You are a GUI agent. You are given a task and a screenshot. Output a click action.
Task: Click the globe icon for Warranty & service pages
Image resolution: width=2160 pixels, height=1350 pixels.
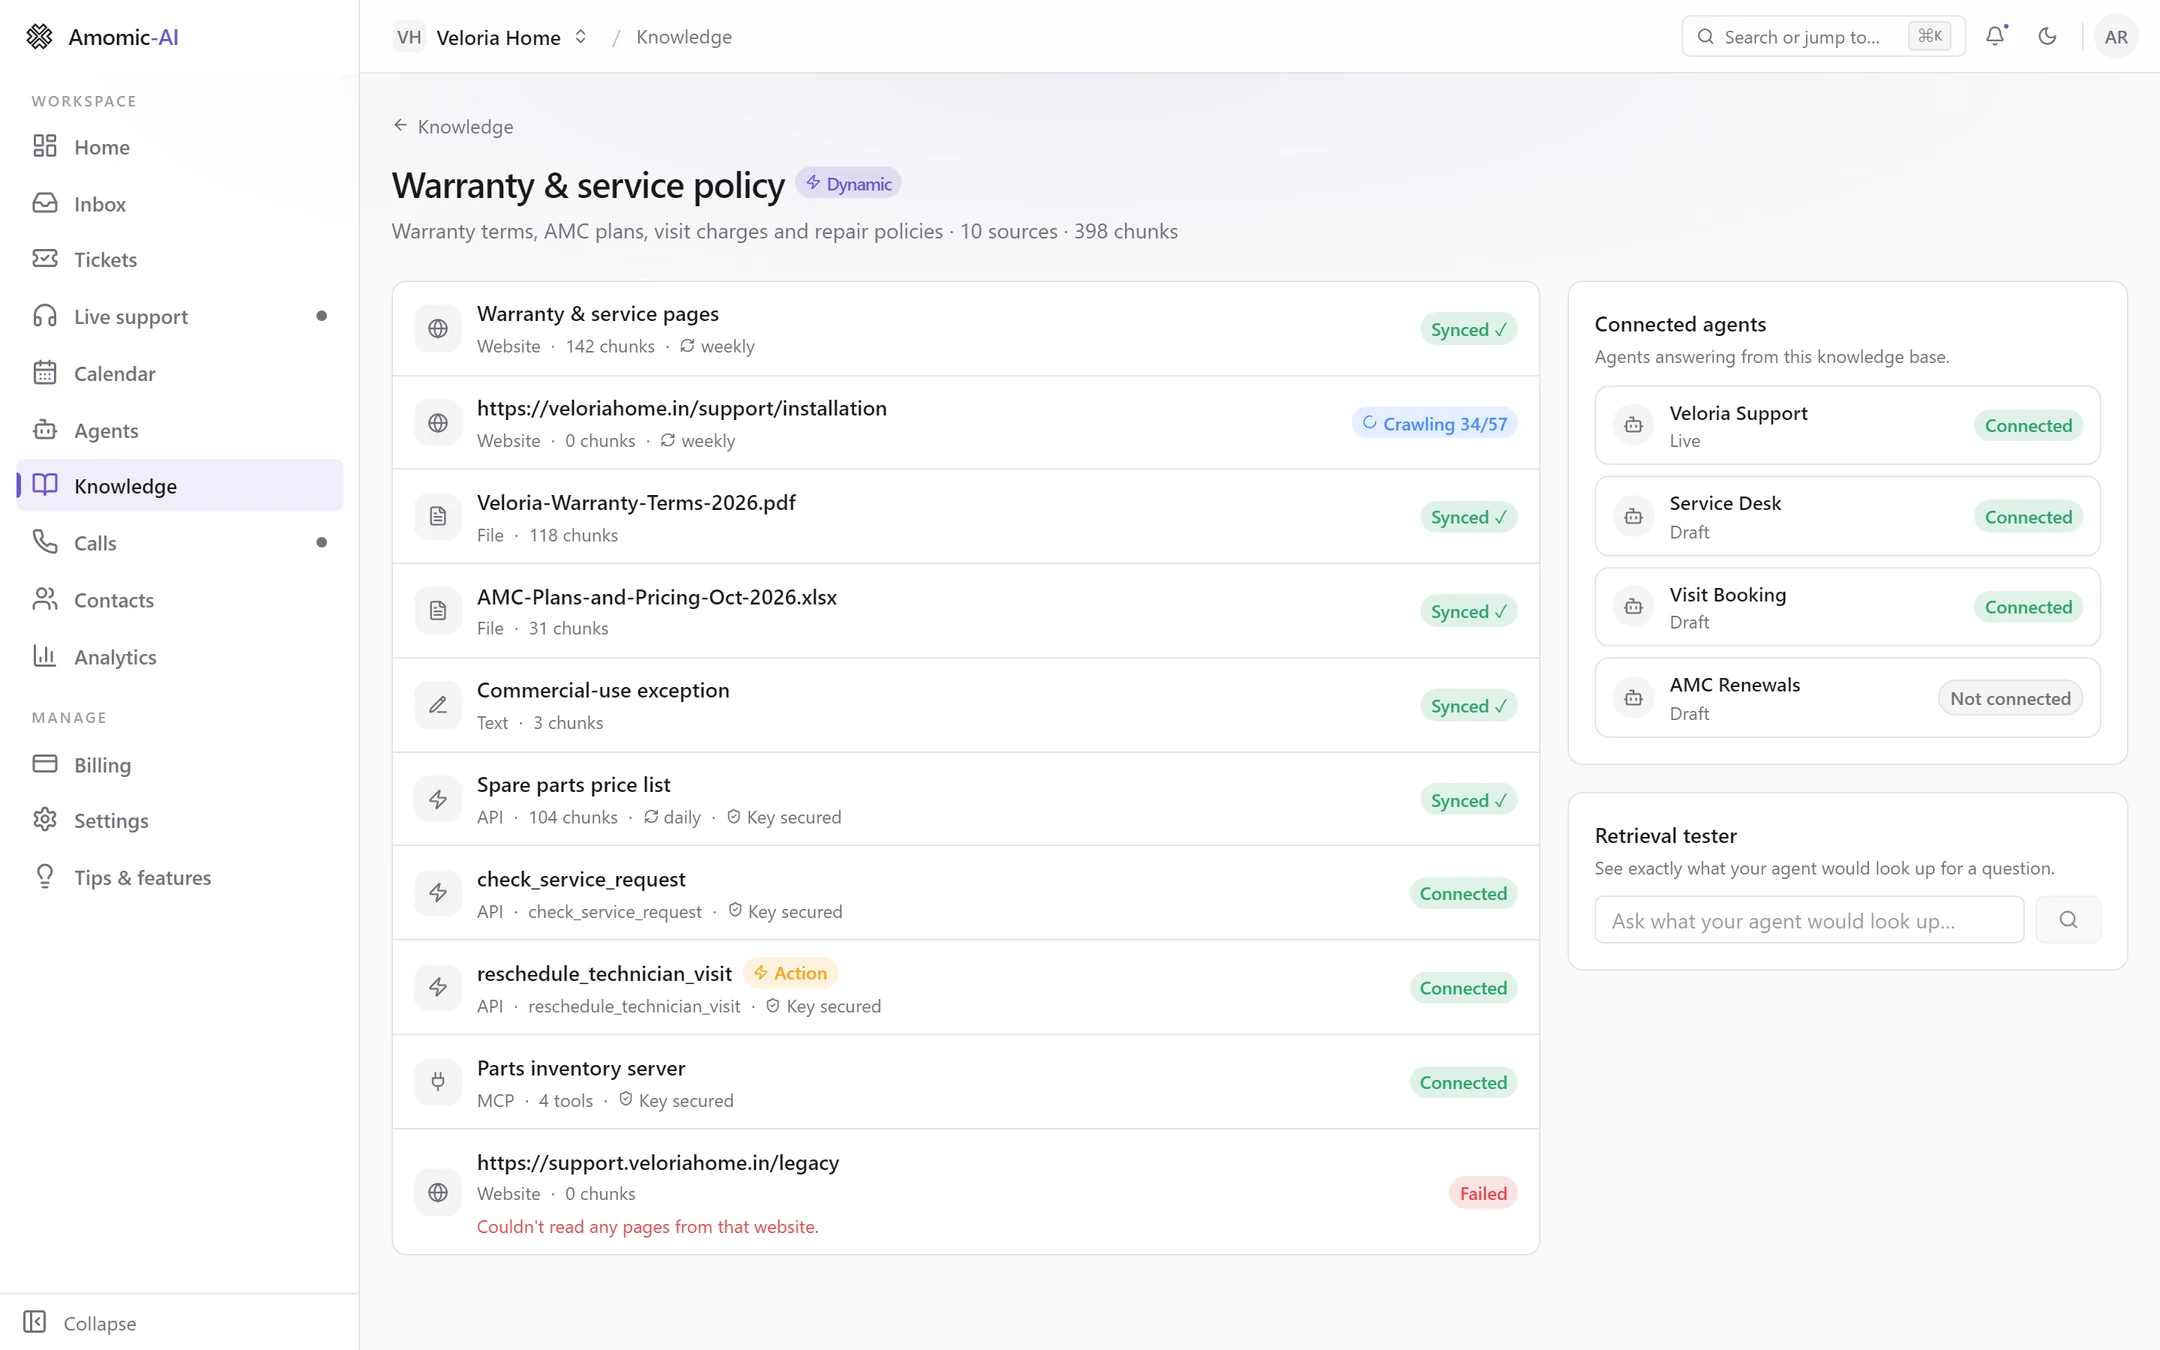(x=438, y=329)
